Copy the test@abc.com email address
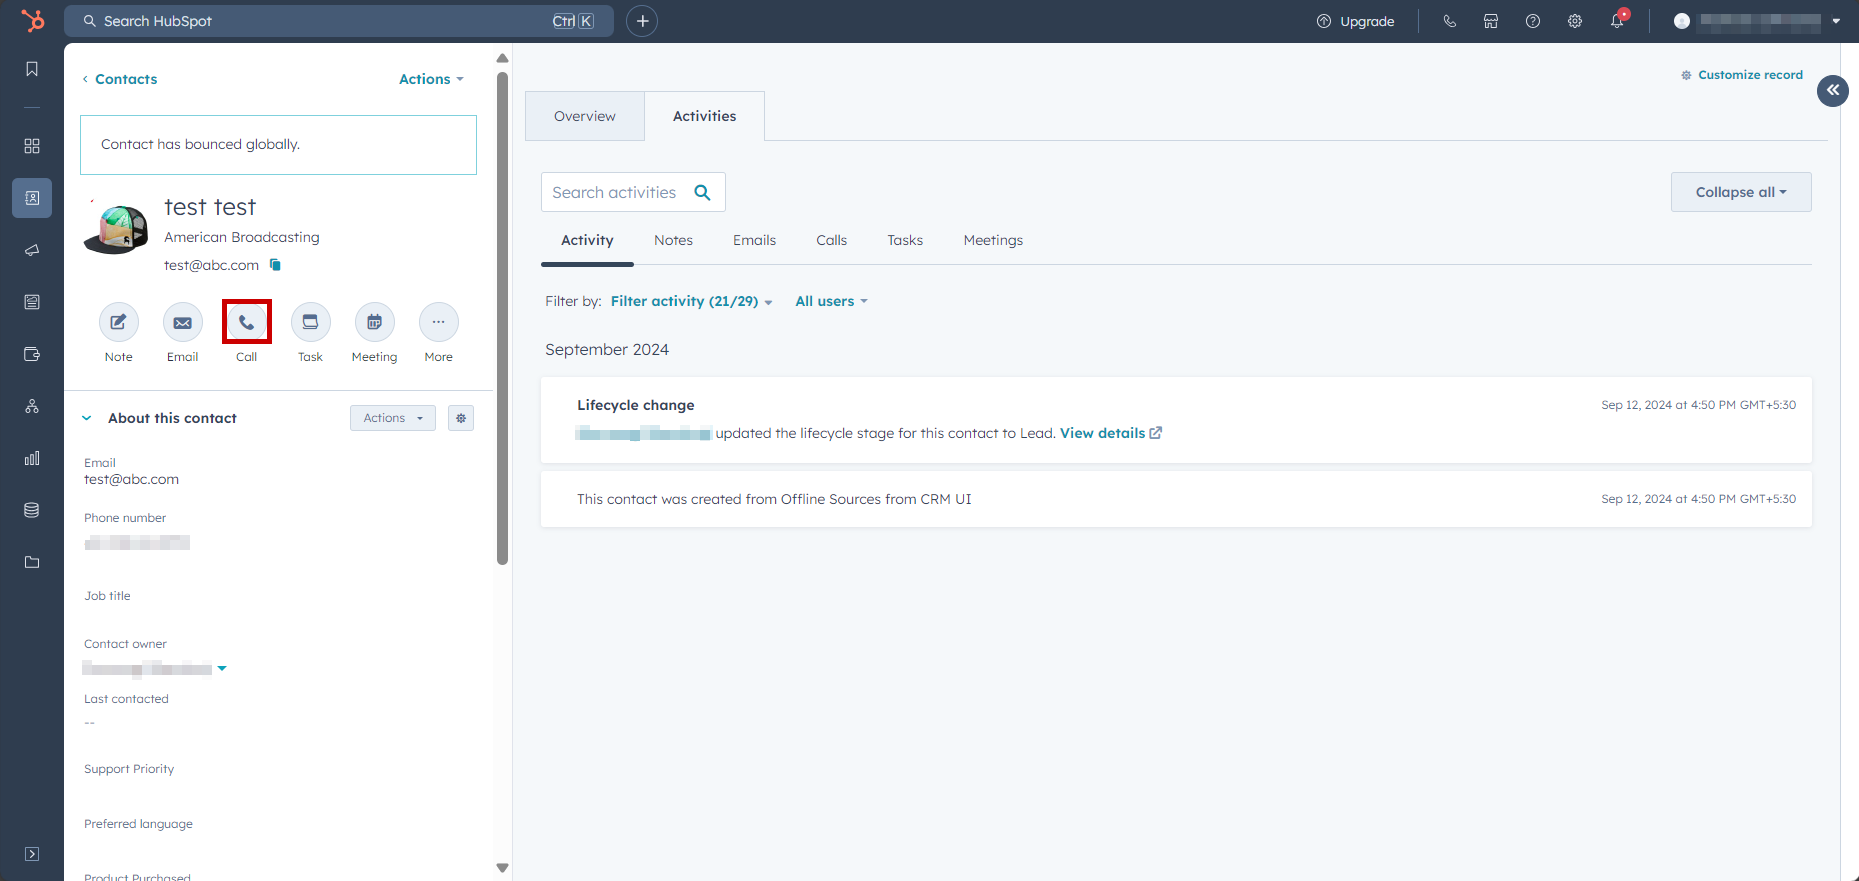 click(275, 265)
